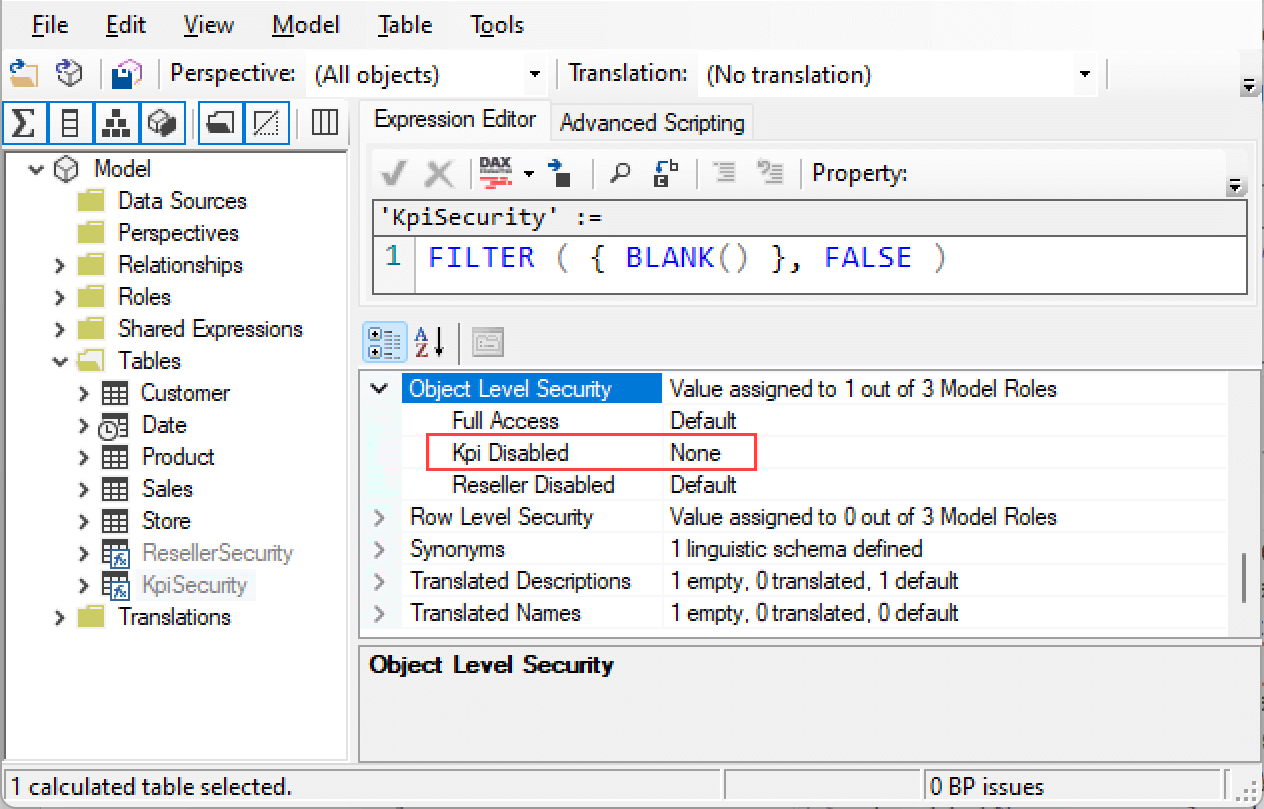Select the KpiSecurity table
The height and width of the screenshot is (809, 1264).
196,585
